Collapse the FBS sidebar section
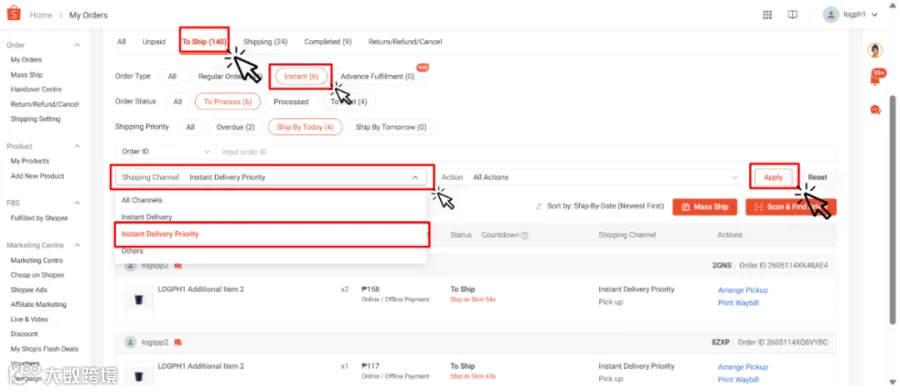 (x=77, y=203)
